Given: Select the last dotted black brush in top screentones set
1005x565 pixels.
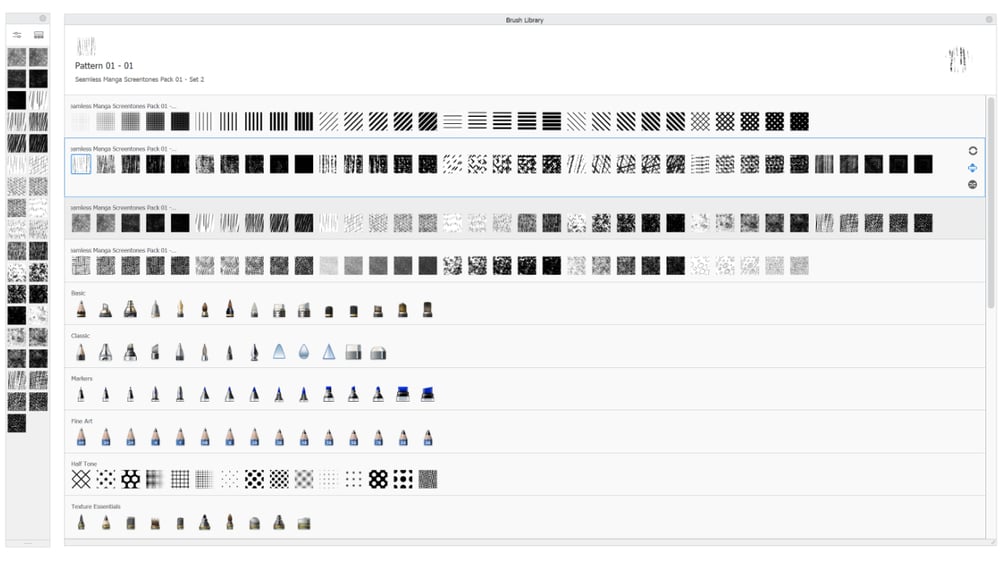Looking at the screenshot, I should (799, 122).
